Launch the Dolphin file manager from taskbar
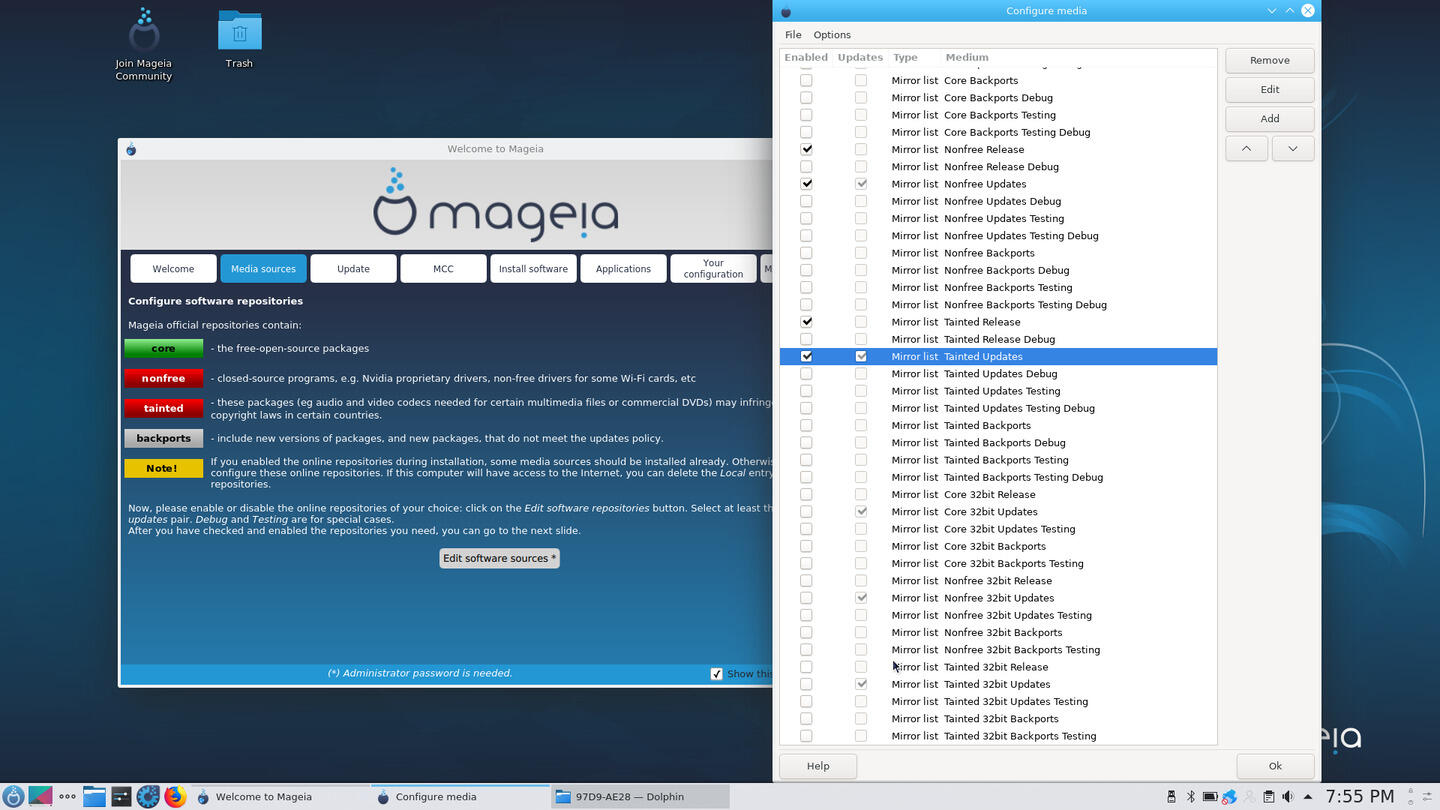1440x810 pixels. click(x=94, y=797)
